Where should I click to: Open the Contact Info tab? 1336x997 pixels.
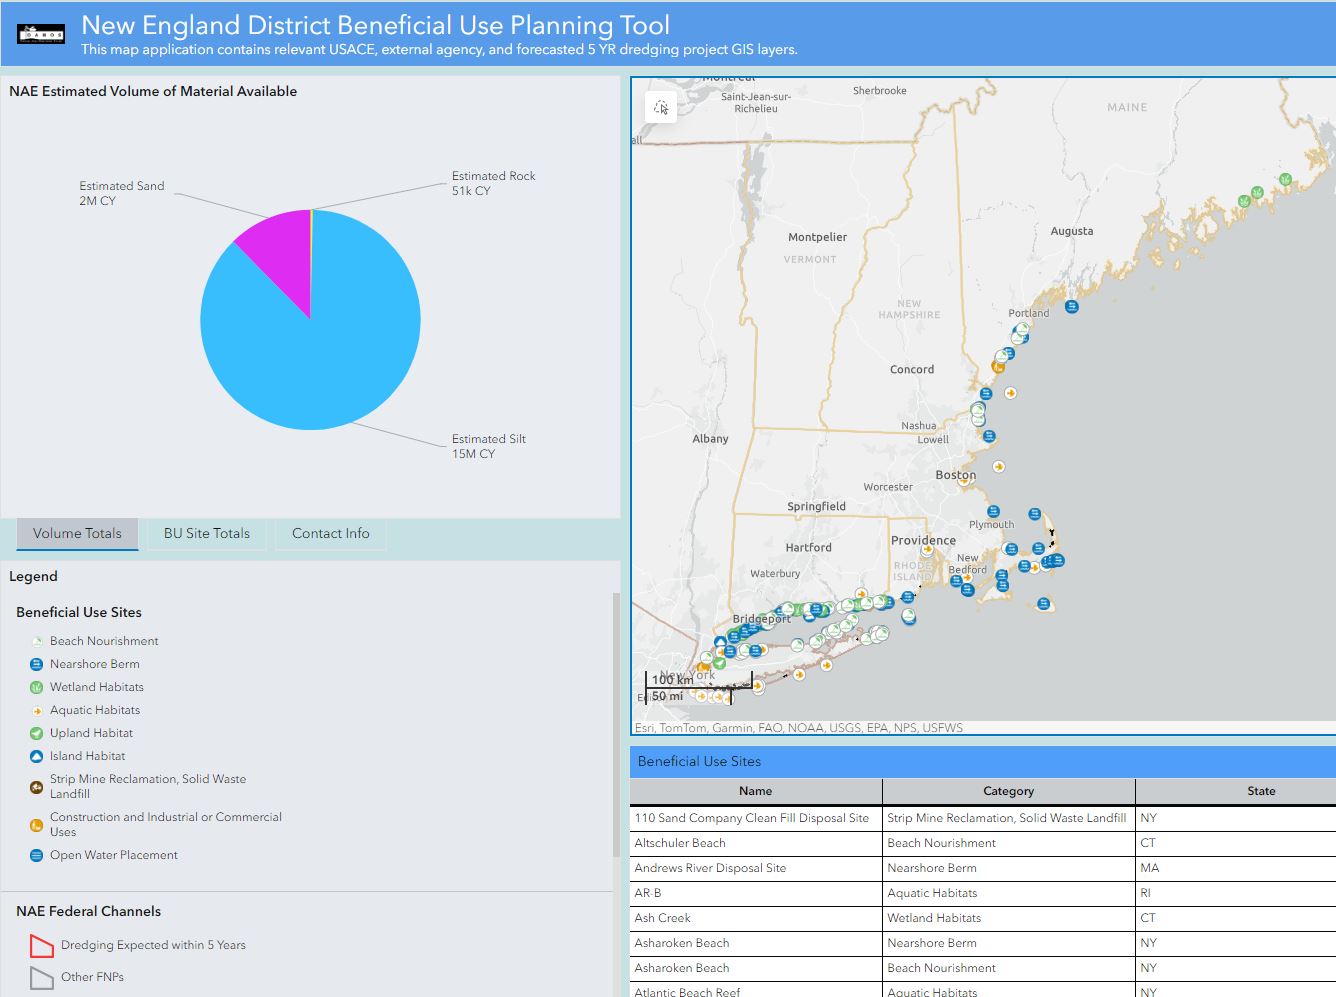[330, 534]
